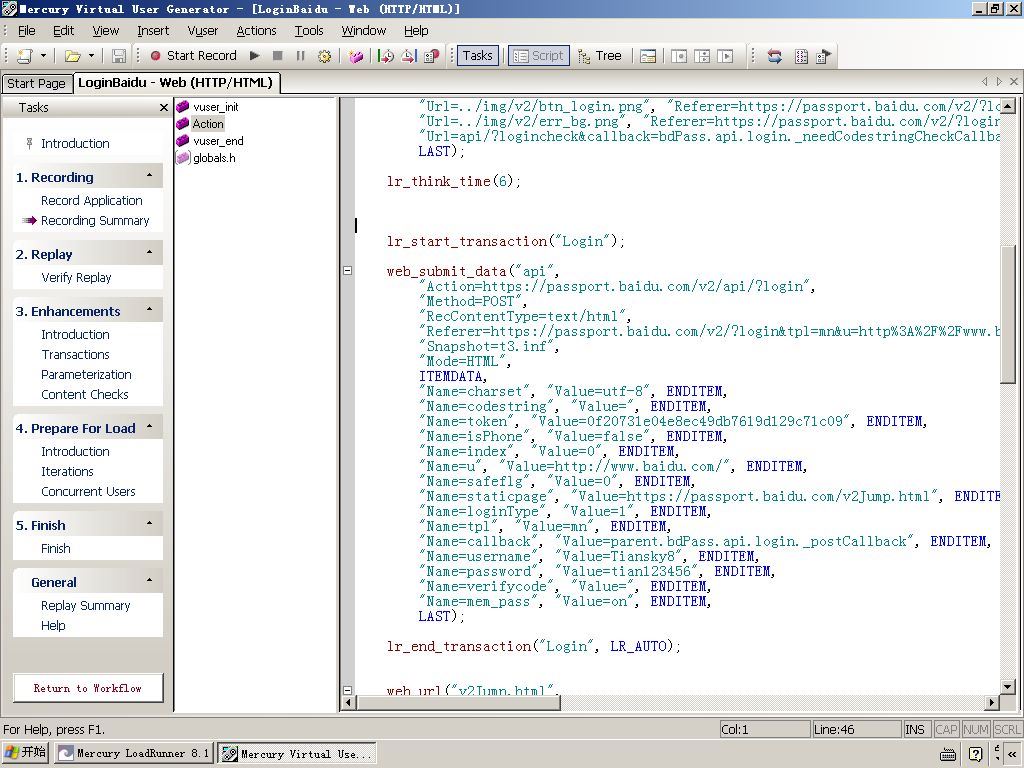The image size is (1024, 768).
Task: Run the script with the play icon
Action: point(255,56)
